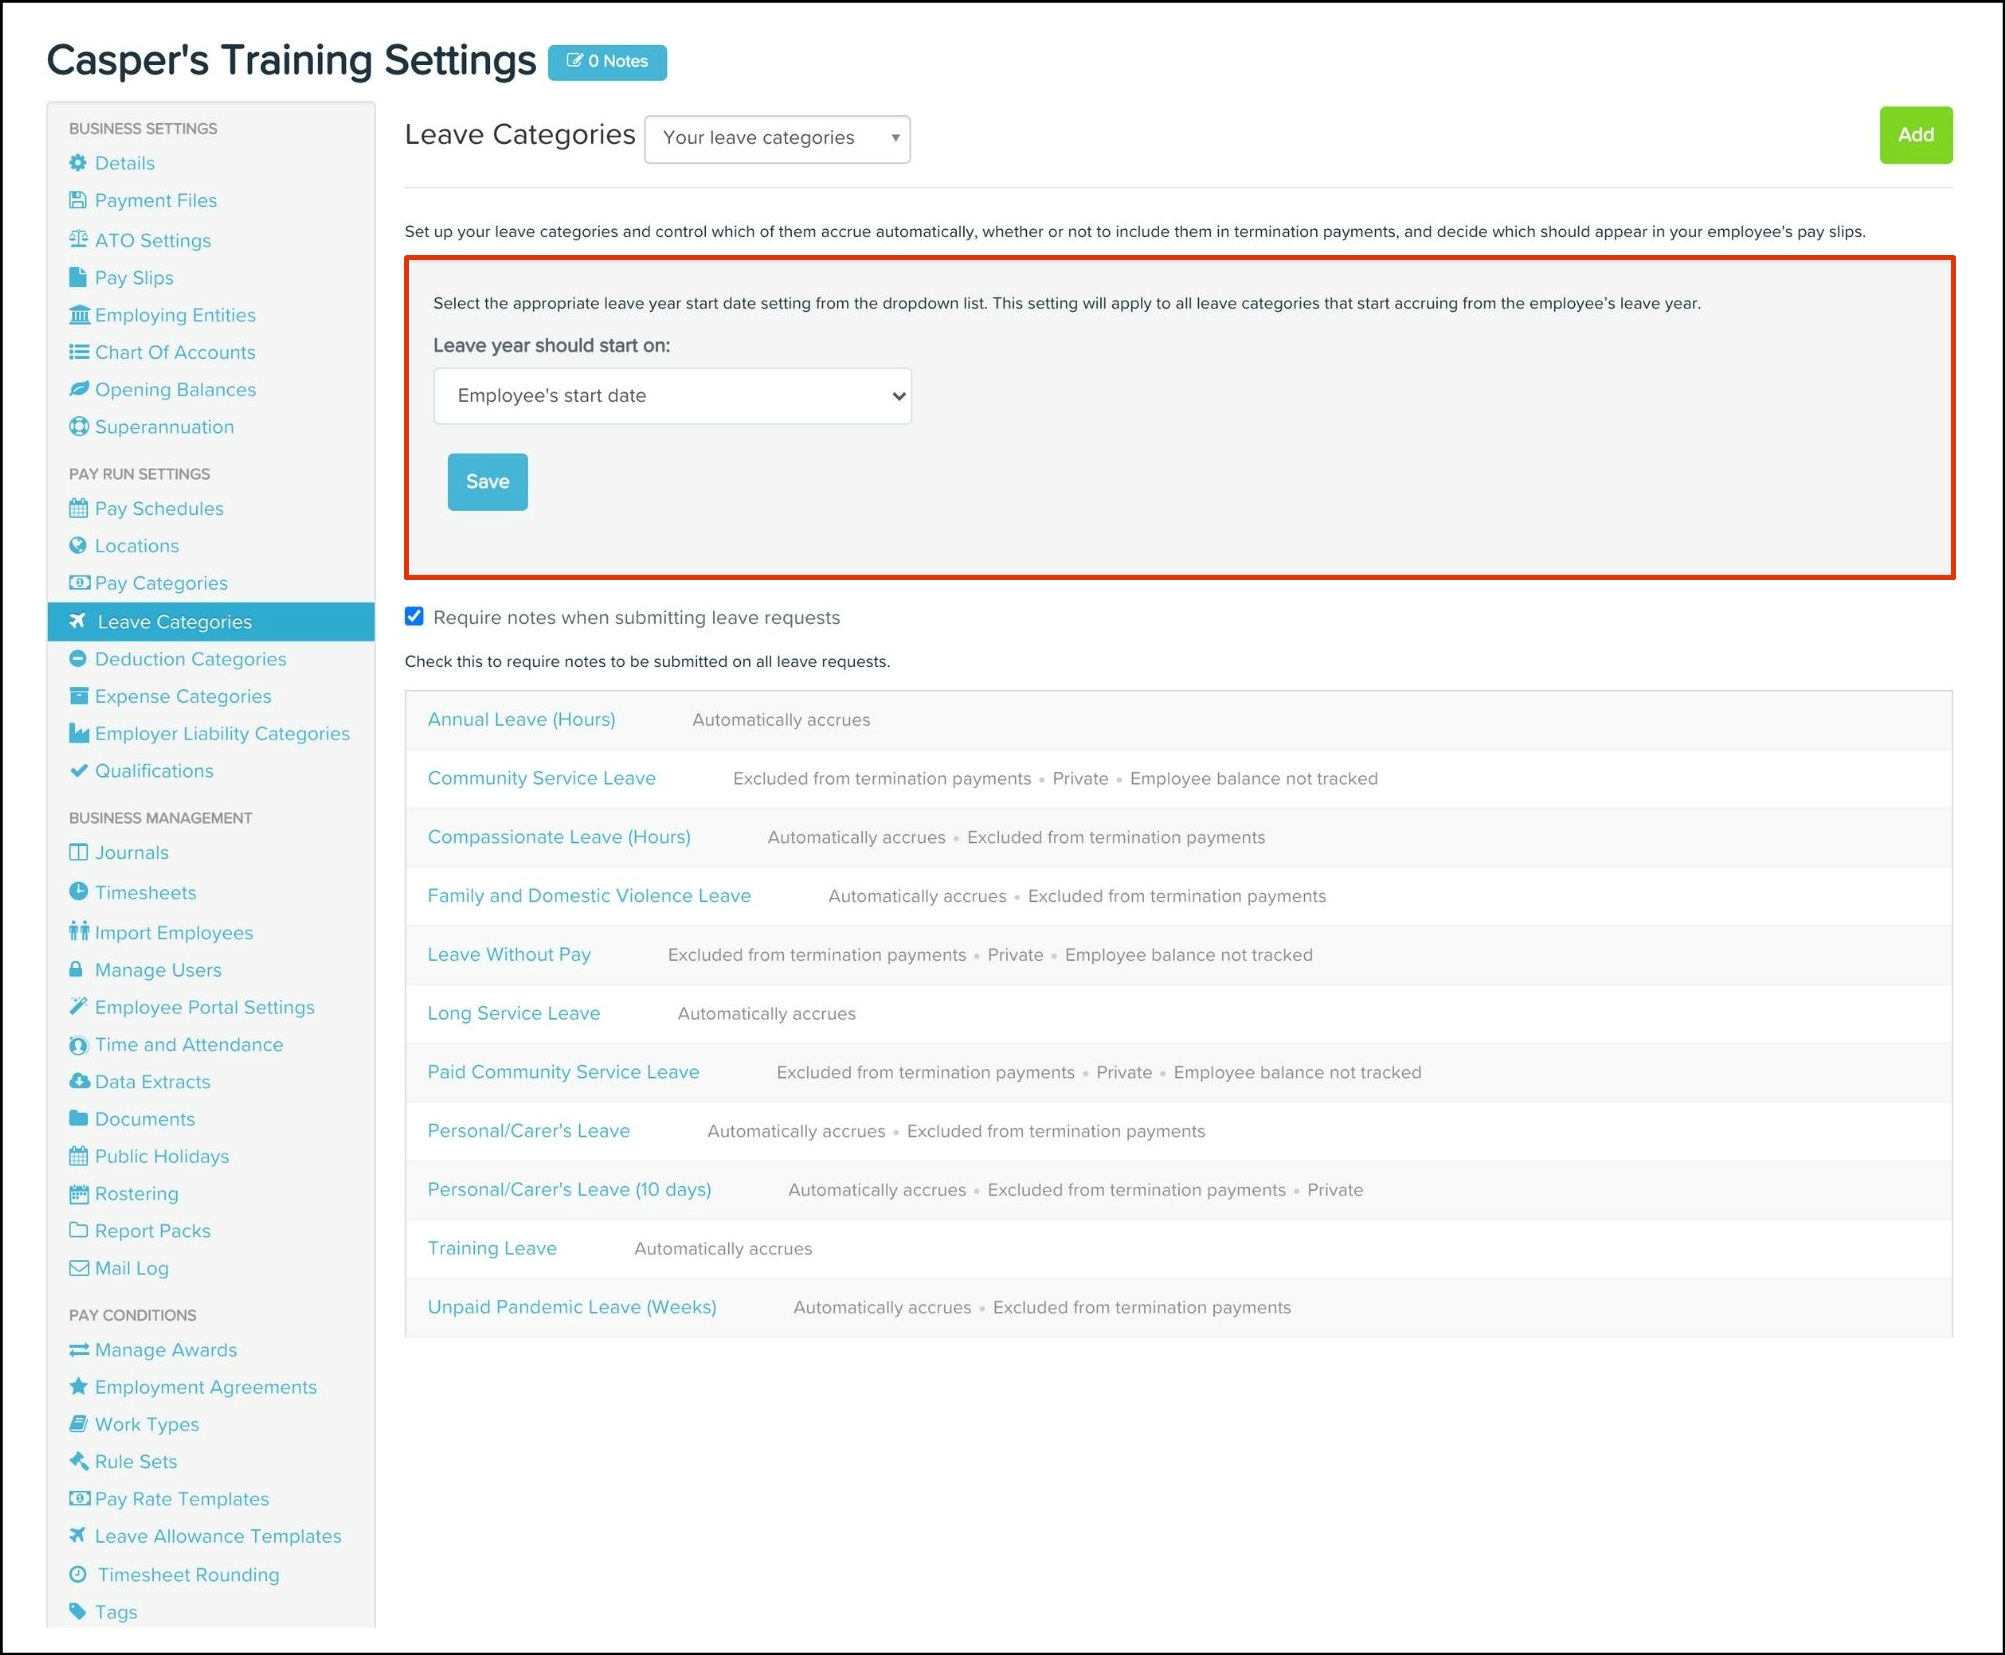Click the lifebuoy icon beside Superannuation
Screen dimensions: 2005x1655
tap(78, 427)
